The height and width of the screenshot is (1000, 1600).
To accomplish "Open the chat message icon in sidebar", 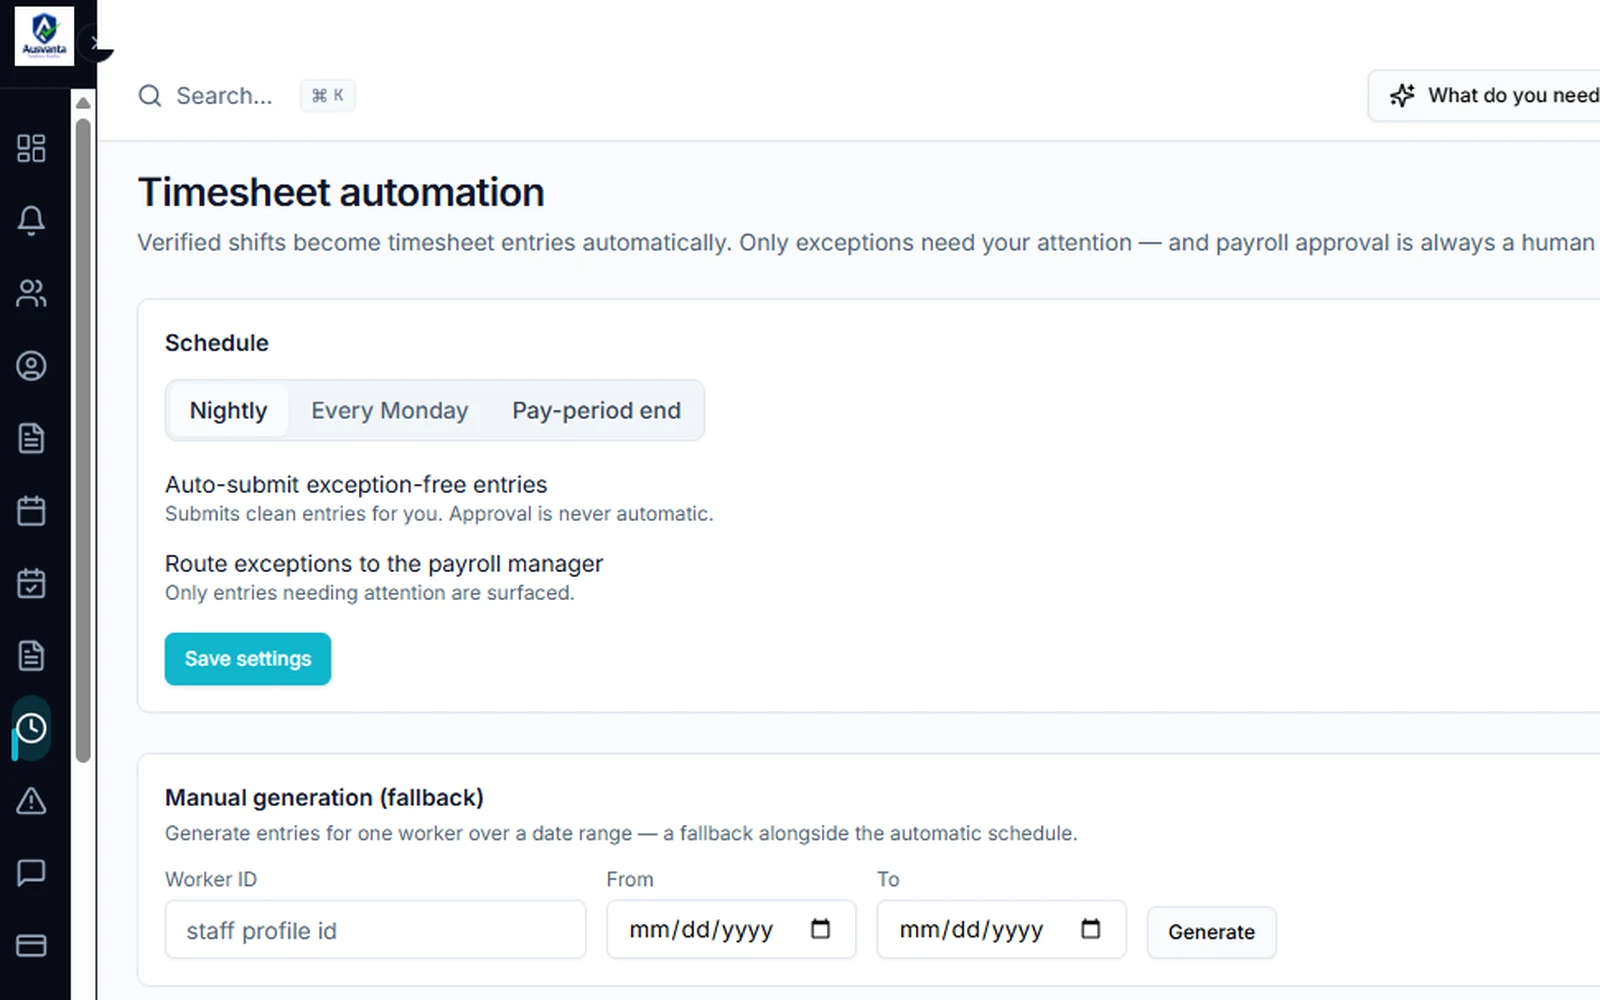I will 31,873.
